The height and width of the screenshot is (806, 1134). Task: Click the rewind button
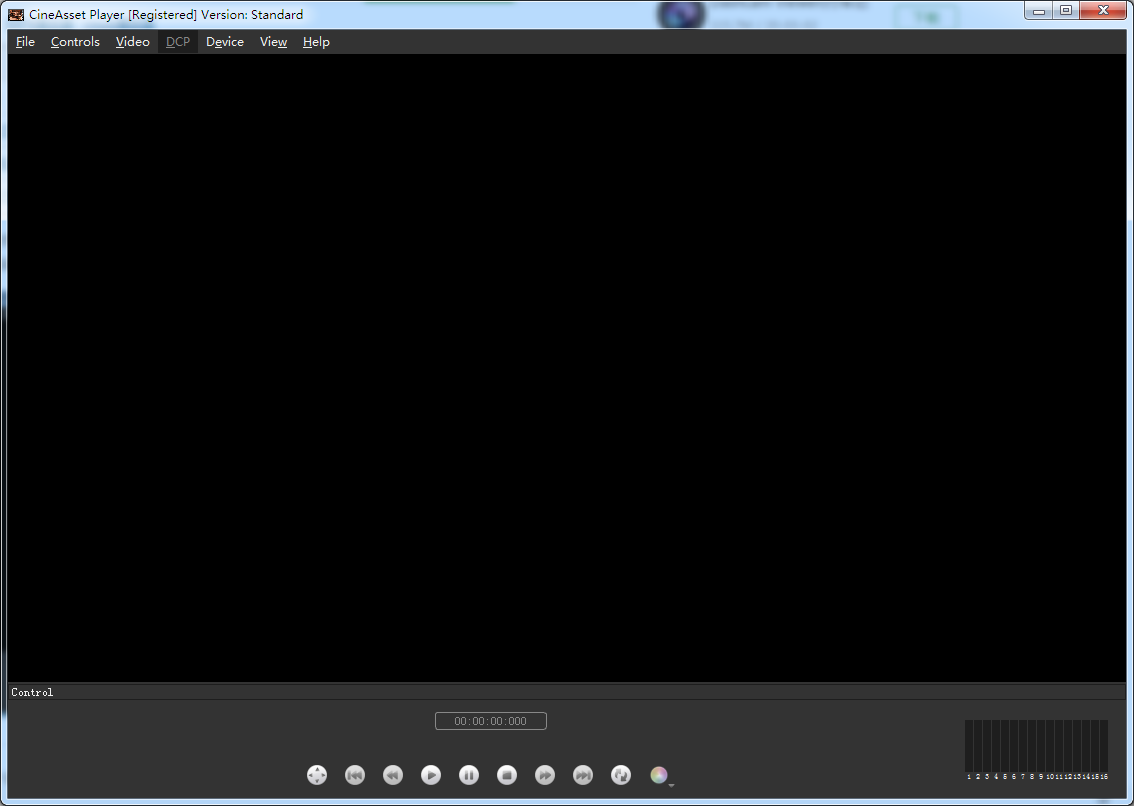coord(393,775)
